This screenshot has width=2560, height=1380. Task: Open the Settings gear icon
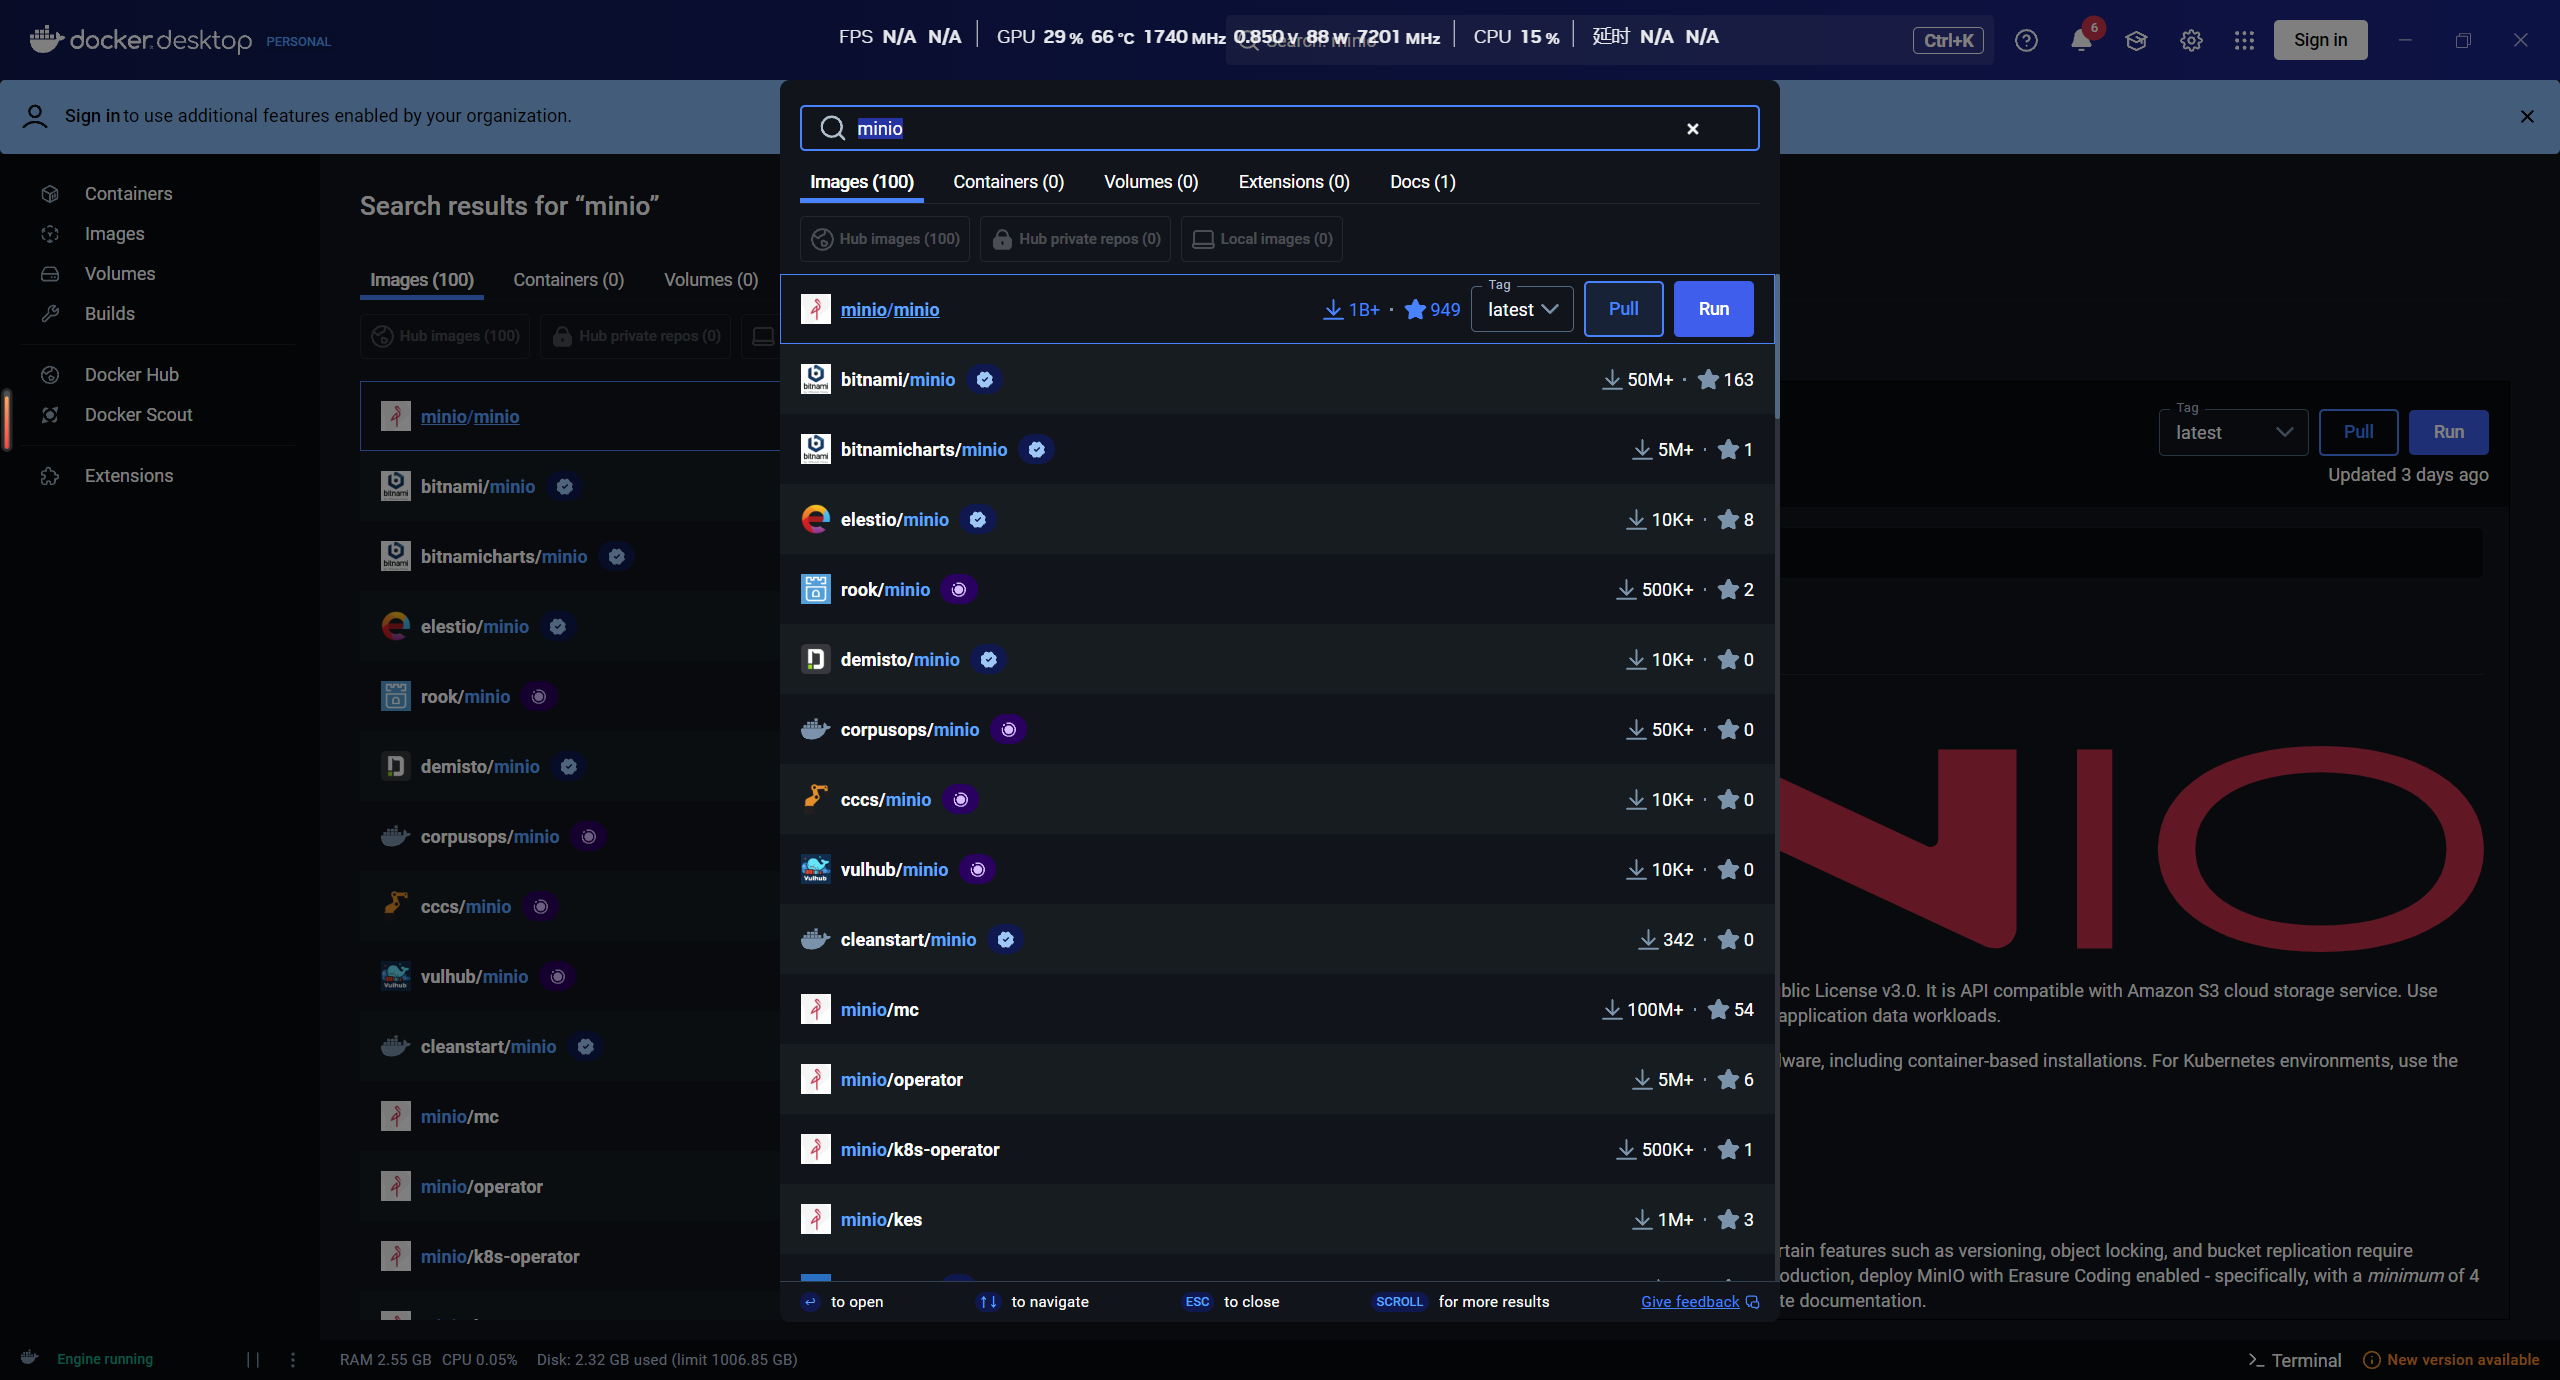tap(2191, 41)
